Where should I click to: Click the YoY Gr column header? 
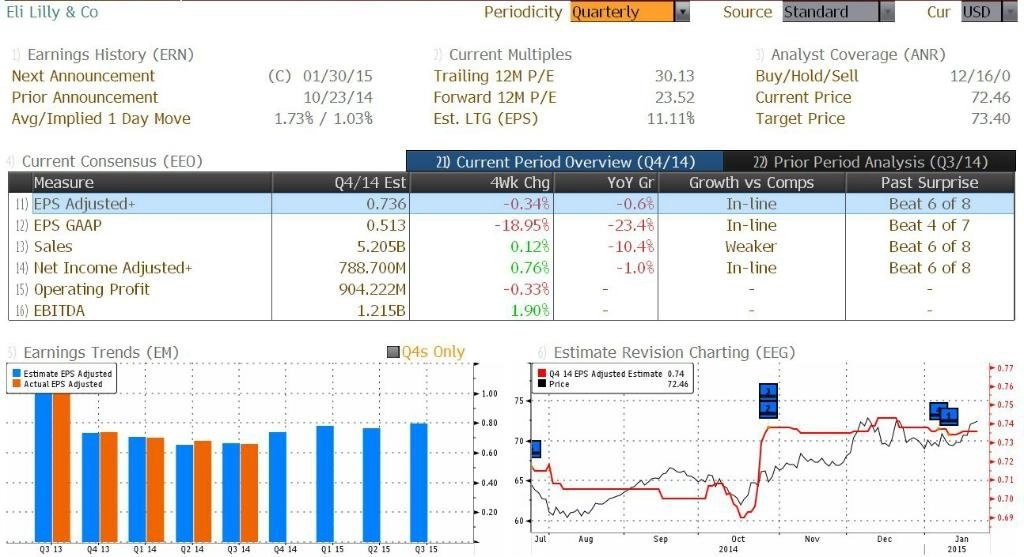[605, 182]
